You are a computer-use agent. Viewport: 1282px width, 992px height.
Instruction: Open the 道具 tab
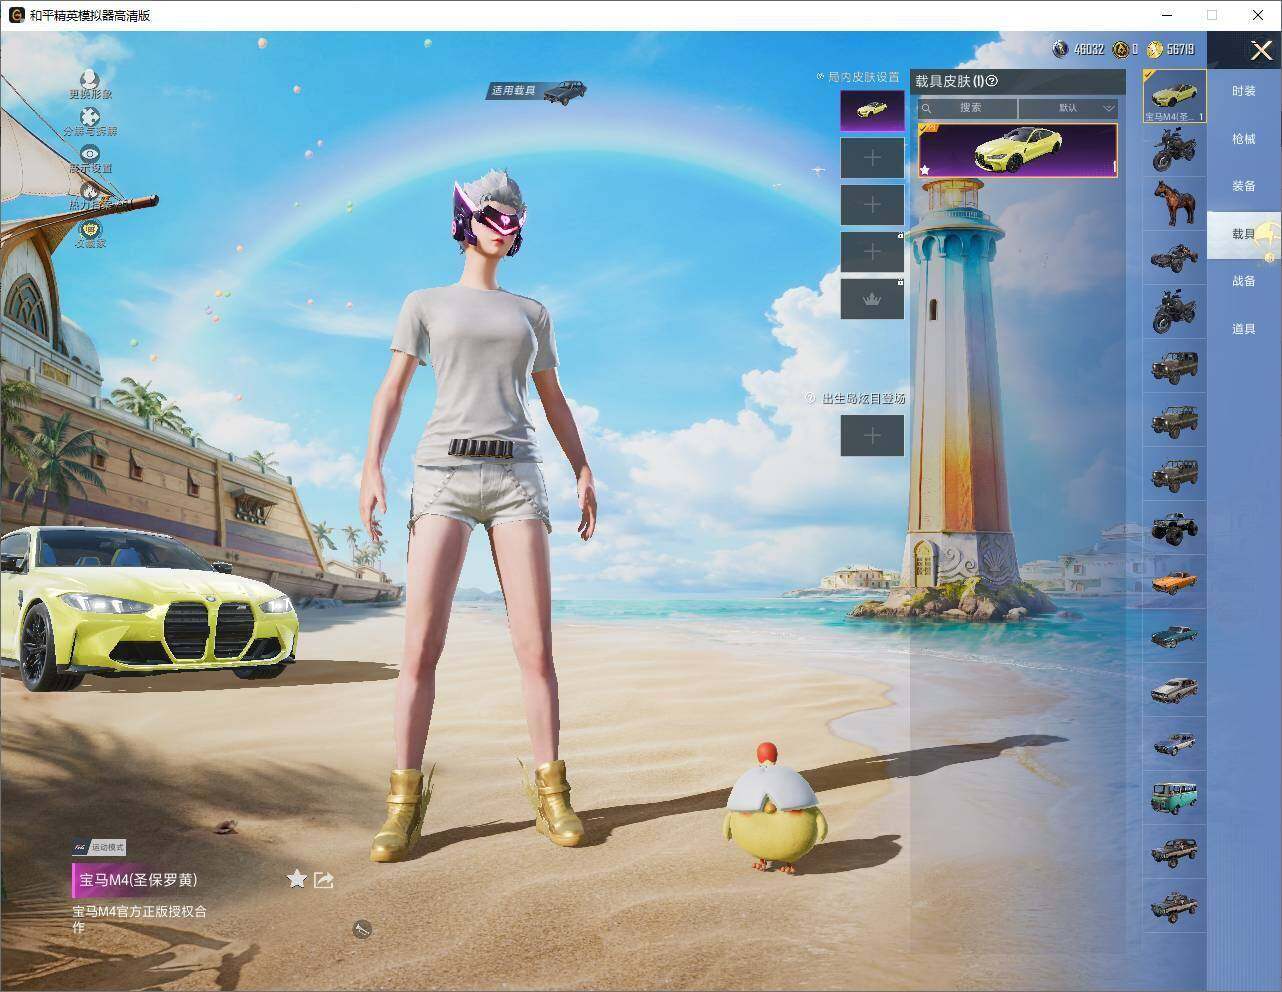[1243, 329]
